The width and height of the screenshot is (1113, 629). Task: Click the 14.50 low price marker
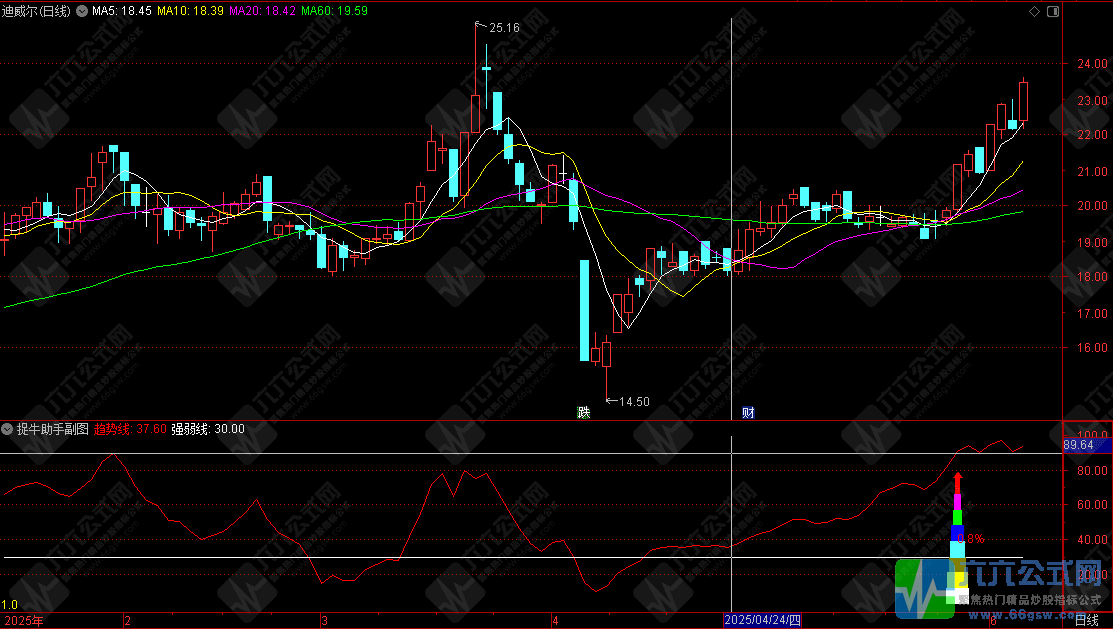tap(634, 402)
